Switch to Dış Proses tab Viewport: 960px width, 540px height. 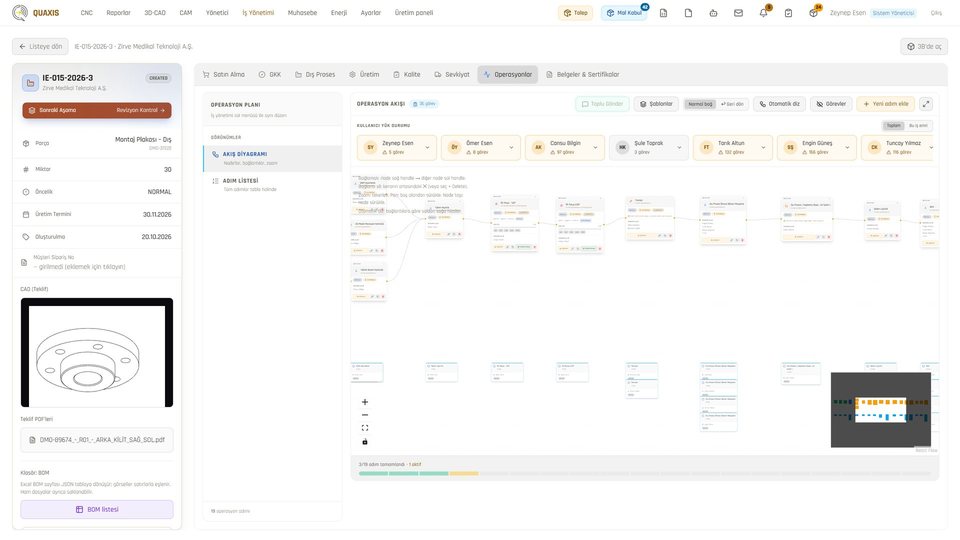click(x=315, y=75)
